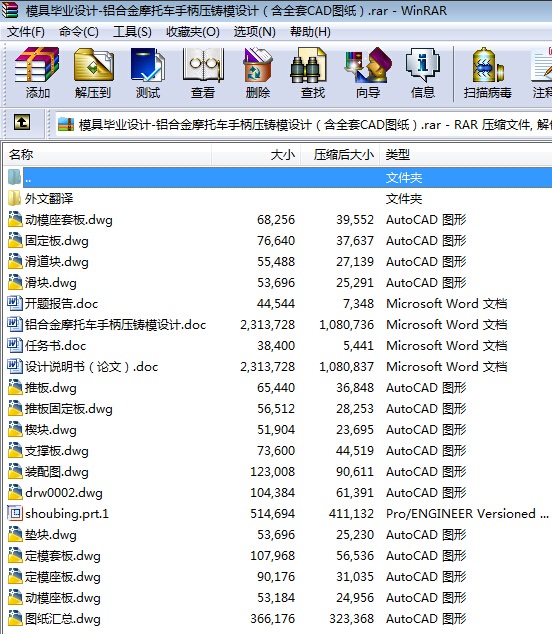The width and height of the screenshot is (552, 634).
Task: Click the icon of 装配图.dwg
Action: click(15, 471)
